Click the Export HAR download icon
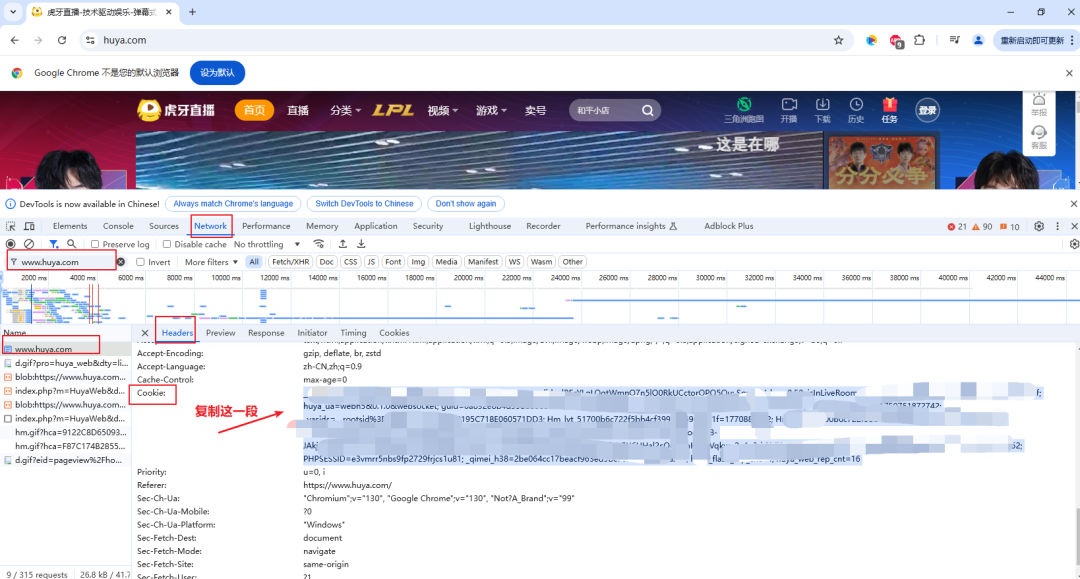Screen dimensions: 1080x579 361,244
